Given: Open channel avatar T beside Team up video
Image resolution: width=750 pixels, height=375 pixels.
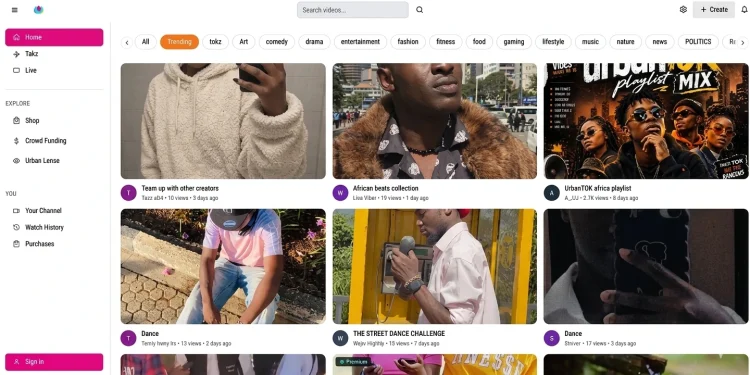Looking at the screenshot, I should [x=128, y=193].
